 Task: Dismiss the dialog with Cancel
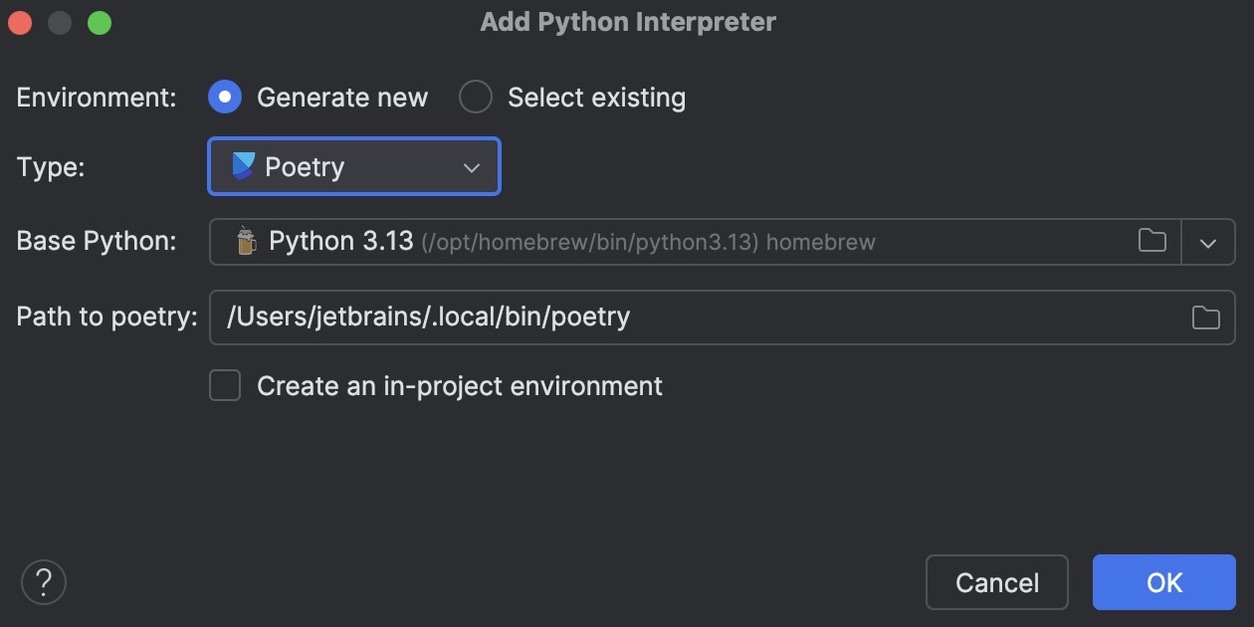click(x=996, y=582)
